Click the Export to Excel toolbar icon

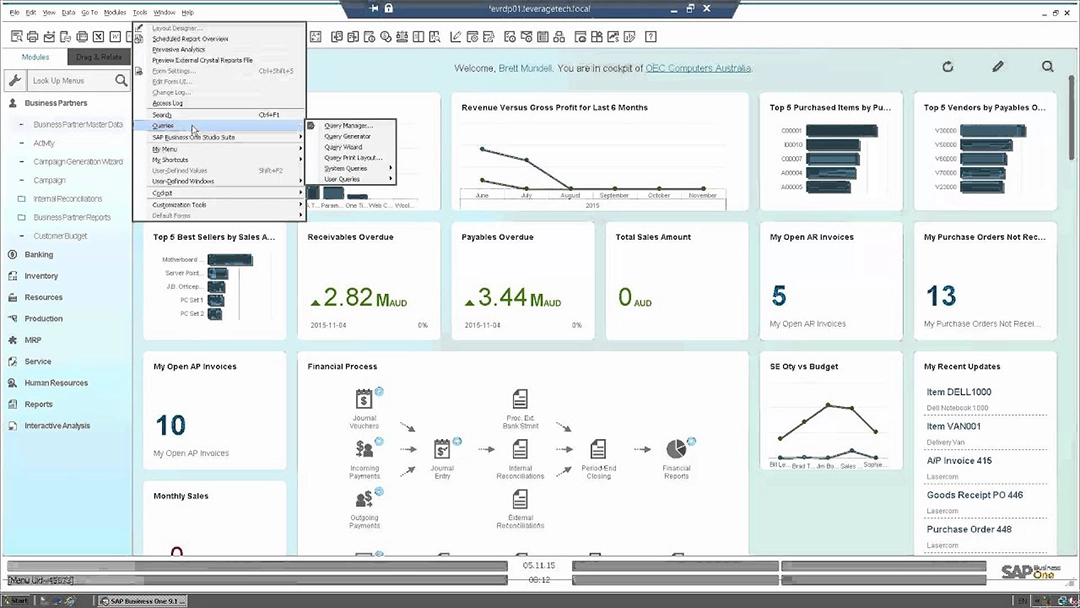99,37
